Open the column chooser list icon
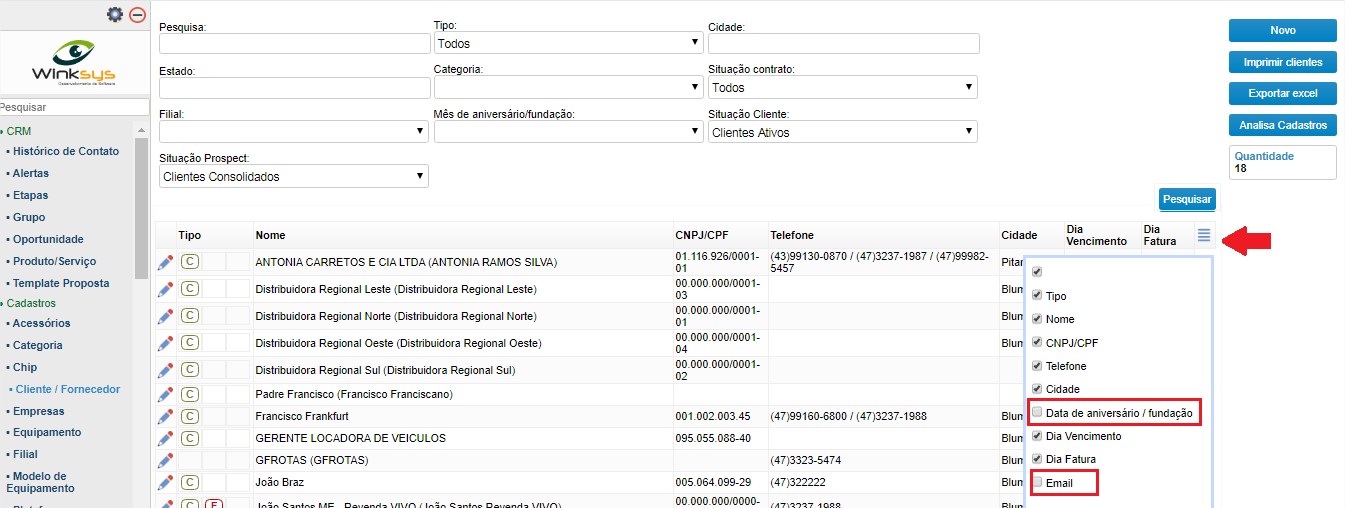 [1204, 235]
